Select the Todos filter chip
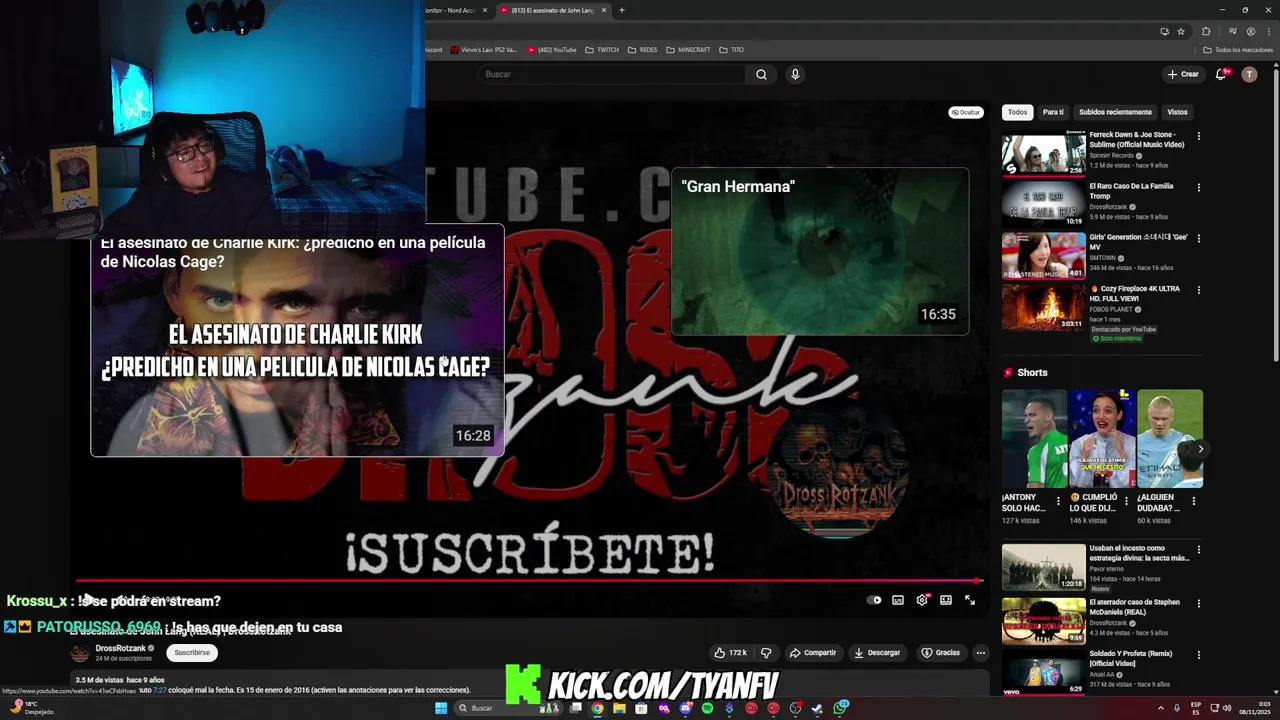The height and width of the screenshot is (720, 1280). coord(1017,112)
